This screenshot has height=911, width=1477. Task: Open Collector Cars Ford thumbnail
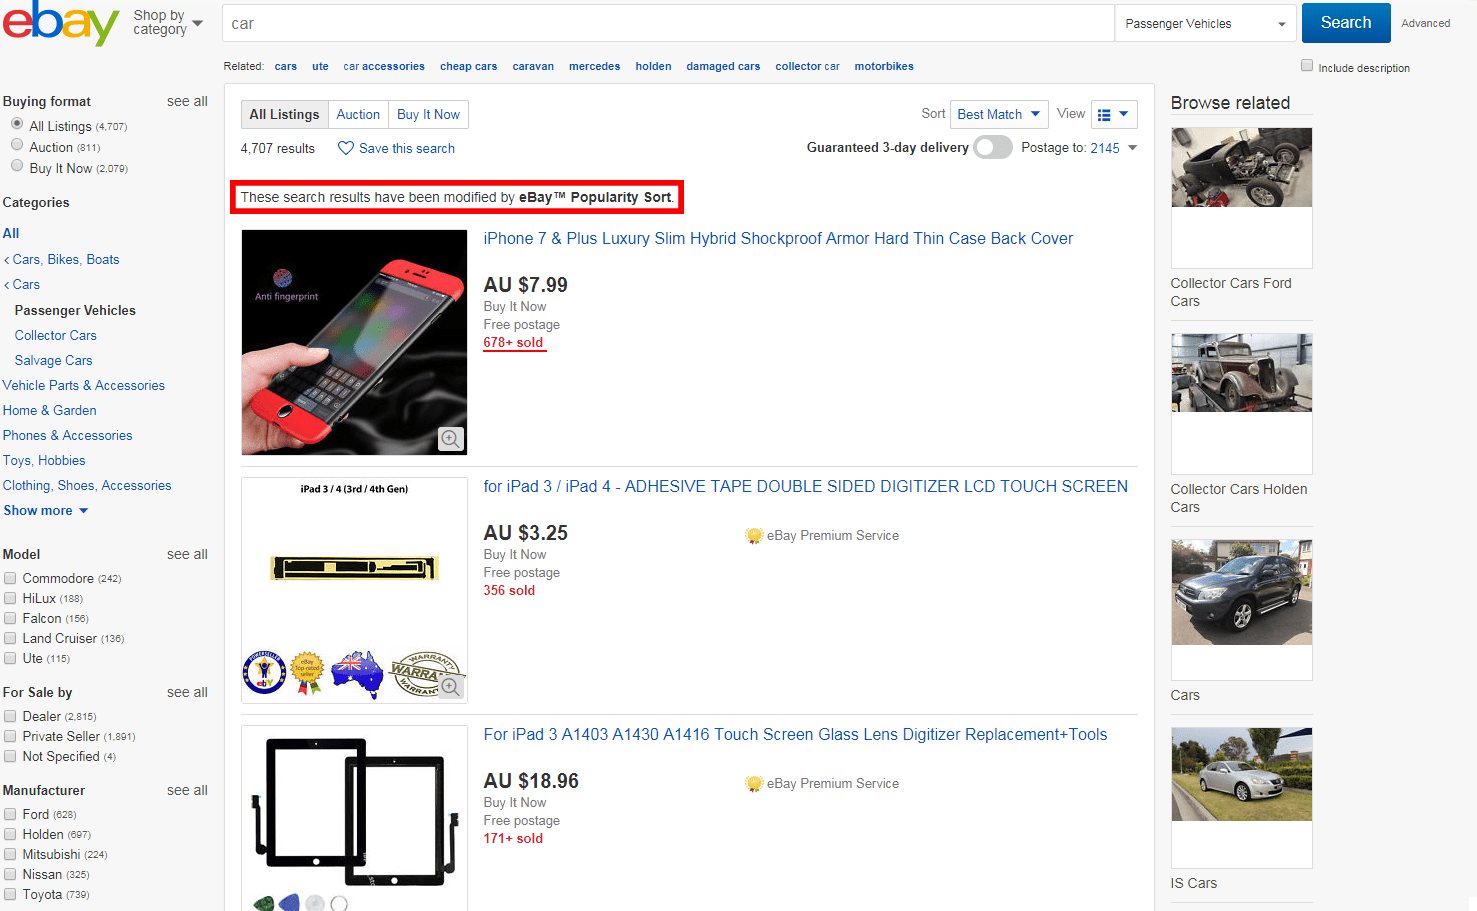1241,197
